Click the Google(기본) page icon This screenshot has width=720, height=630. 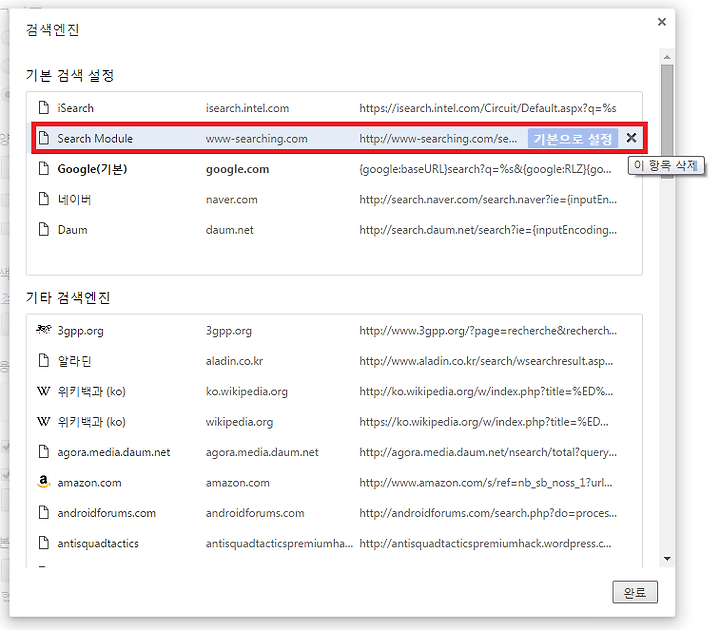tap(44, 169)
